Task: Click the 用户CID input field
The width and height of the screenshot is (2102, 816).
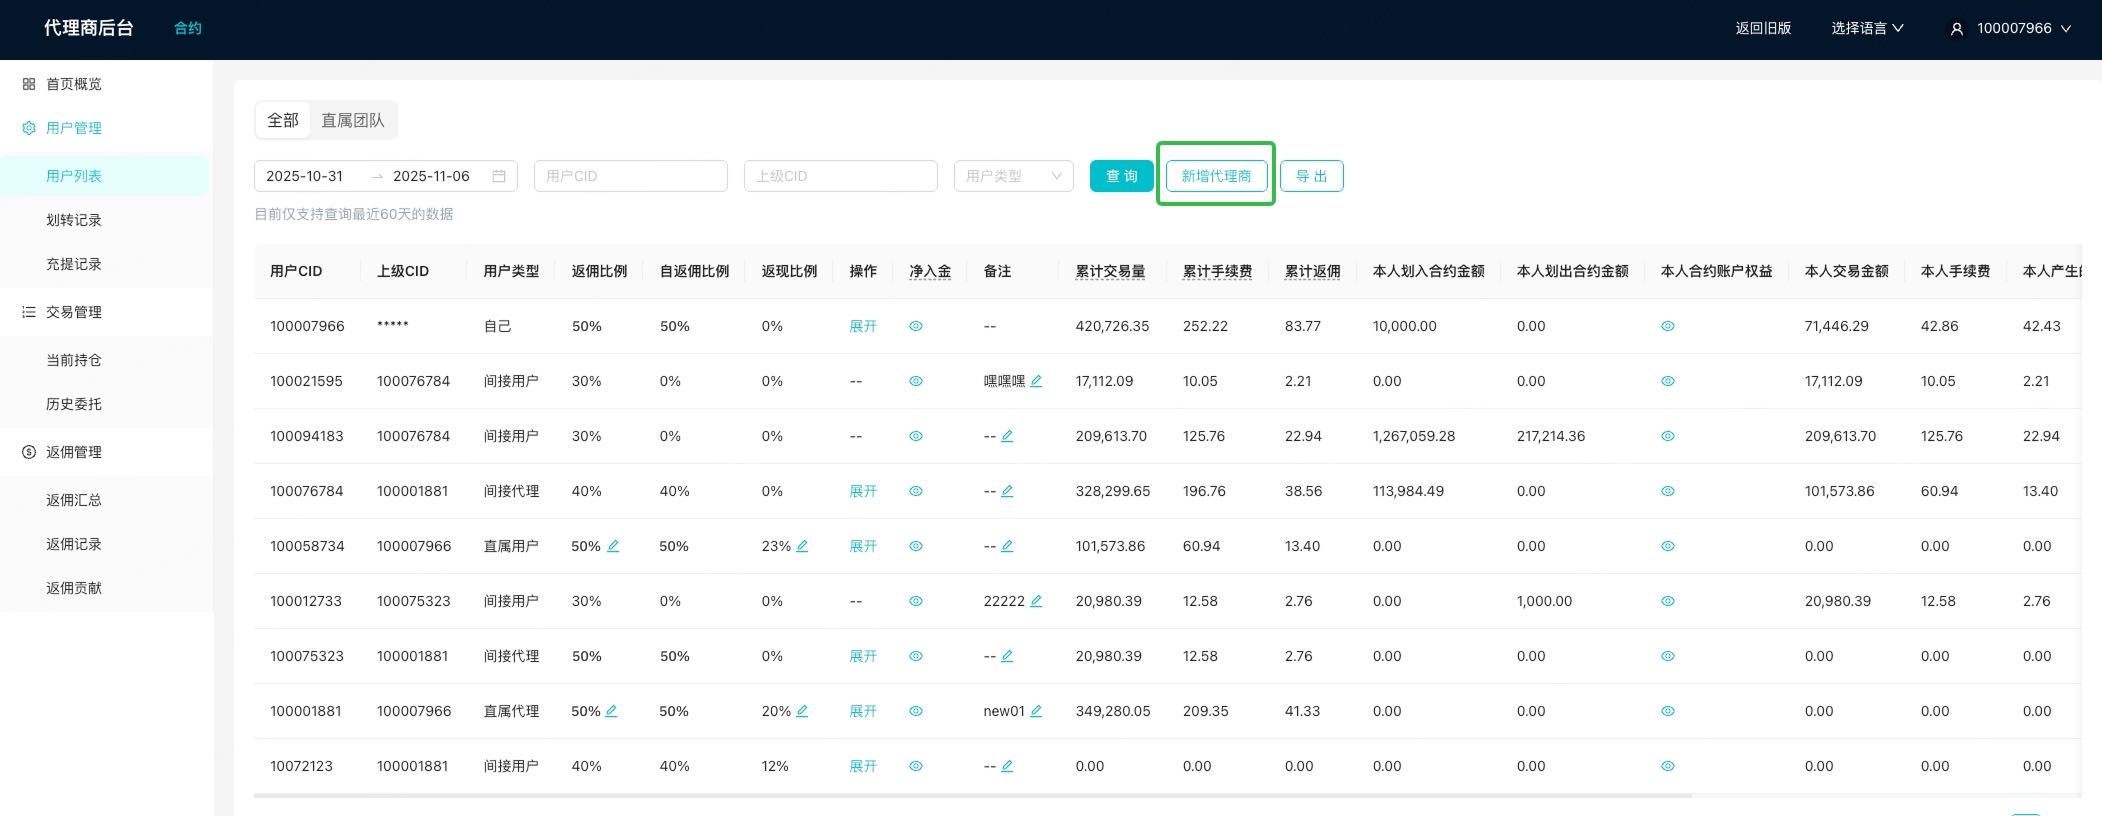Action: pyautogui.click(x=630, y=176)
